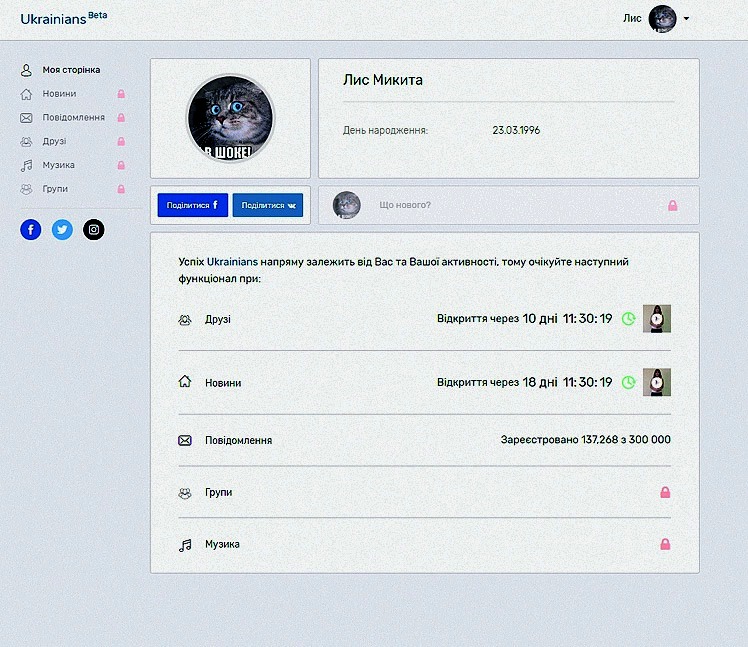The height and width of the screenshot is (647, 748).
Task: Click the Ukrainians Beta logo
Action: click(x=63, y=18)
